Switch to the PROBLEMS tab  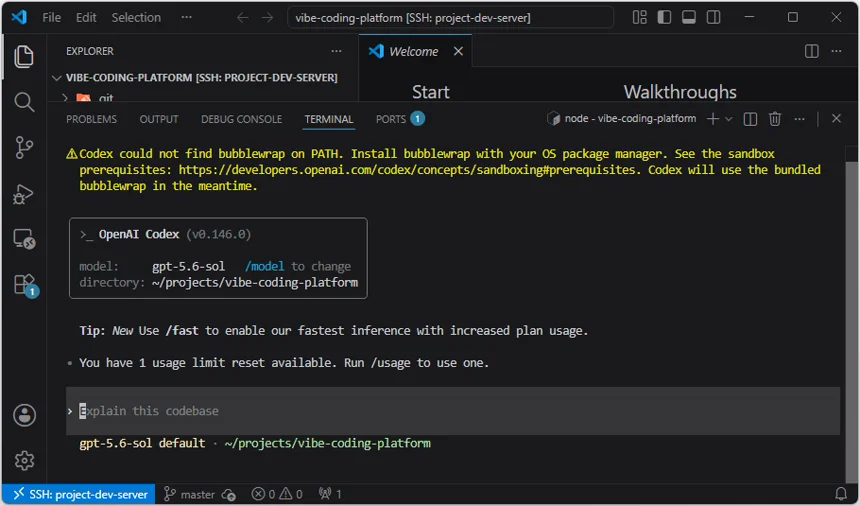click(92, 119)
